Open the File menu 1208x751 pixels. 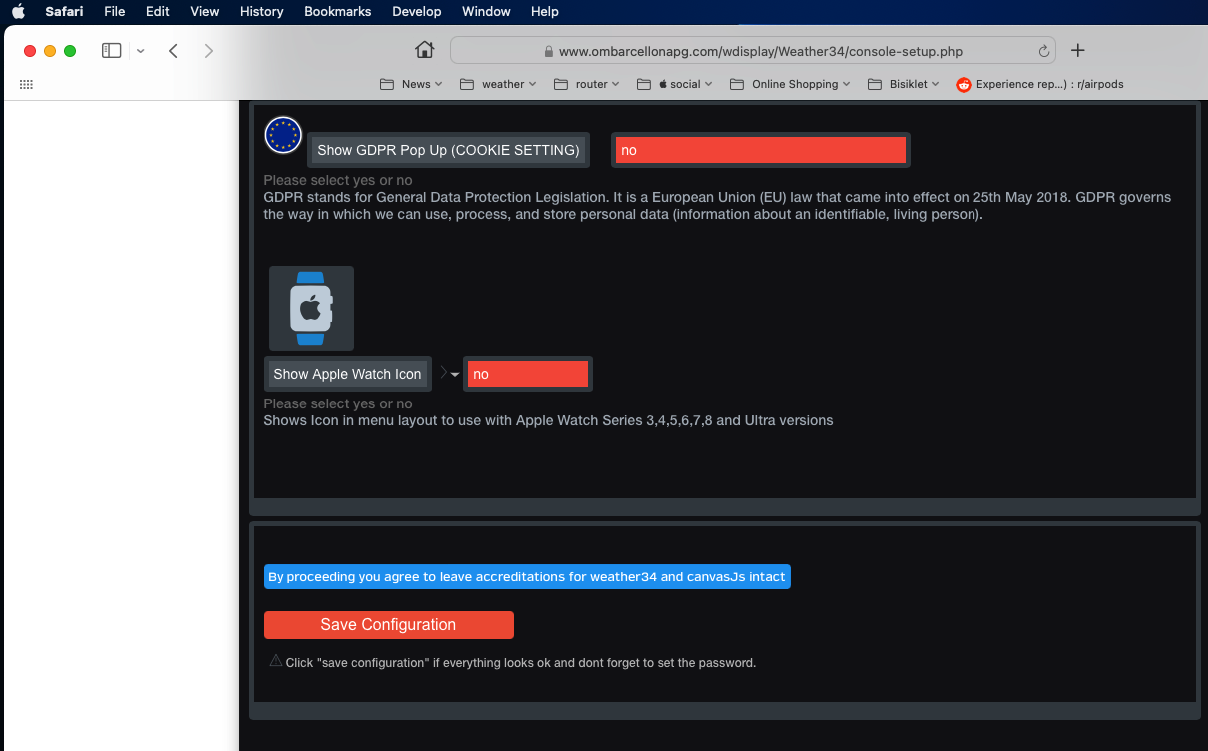(x=115, y=12)
